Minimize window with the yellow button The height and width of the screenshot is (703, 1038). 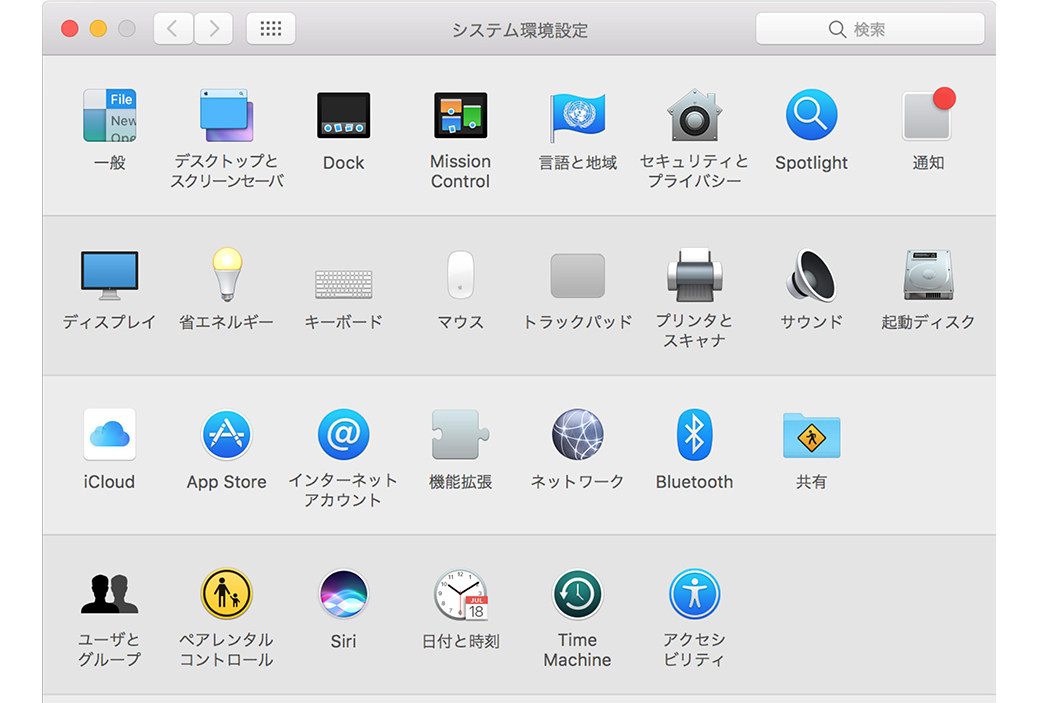click(x=99, y=28)
